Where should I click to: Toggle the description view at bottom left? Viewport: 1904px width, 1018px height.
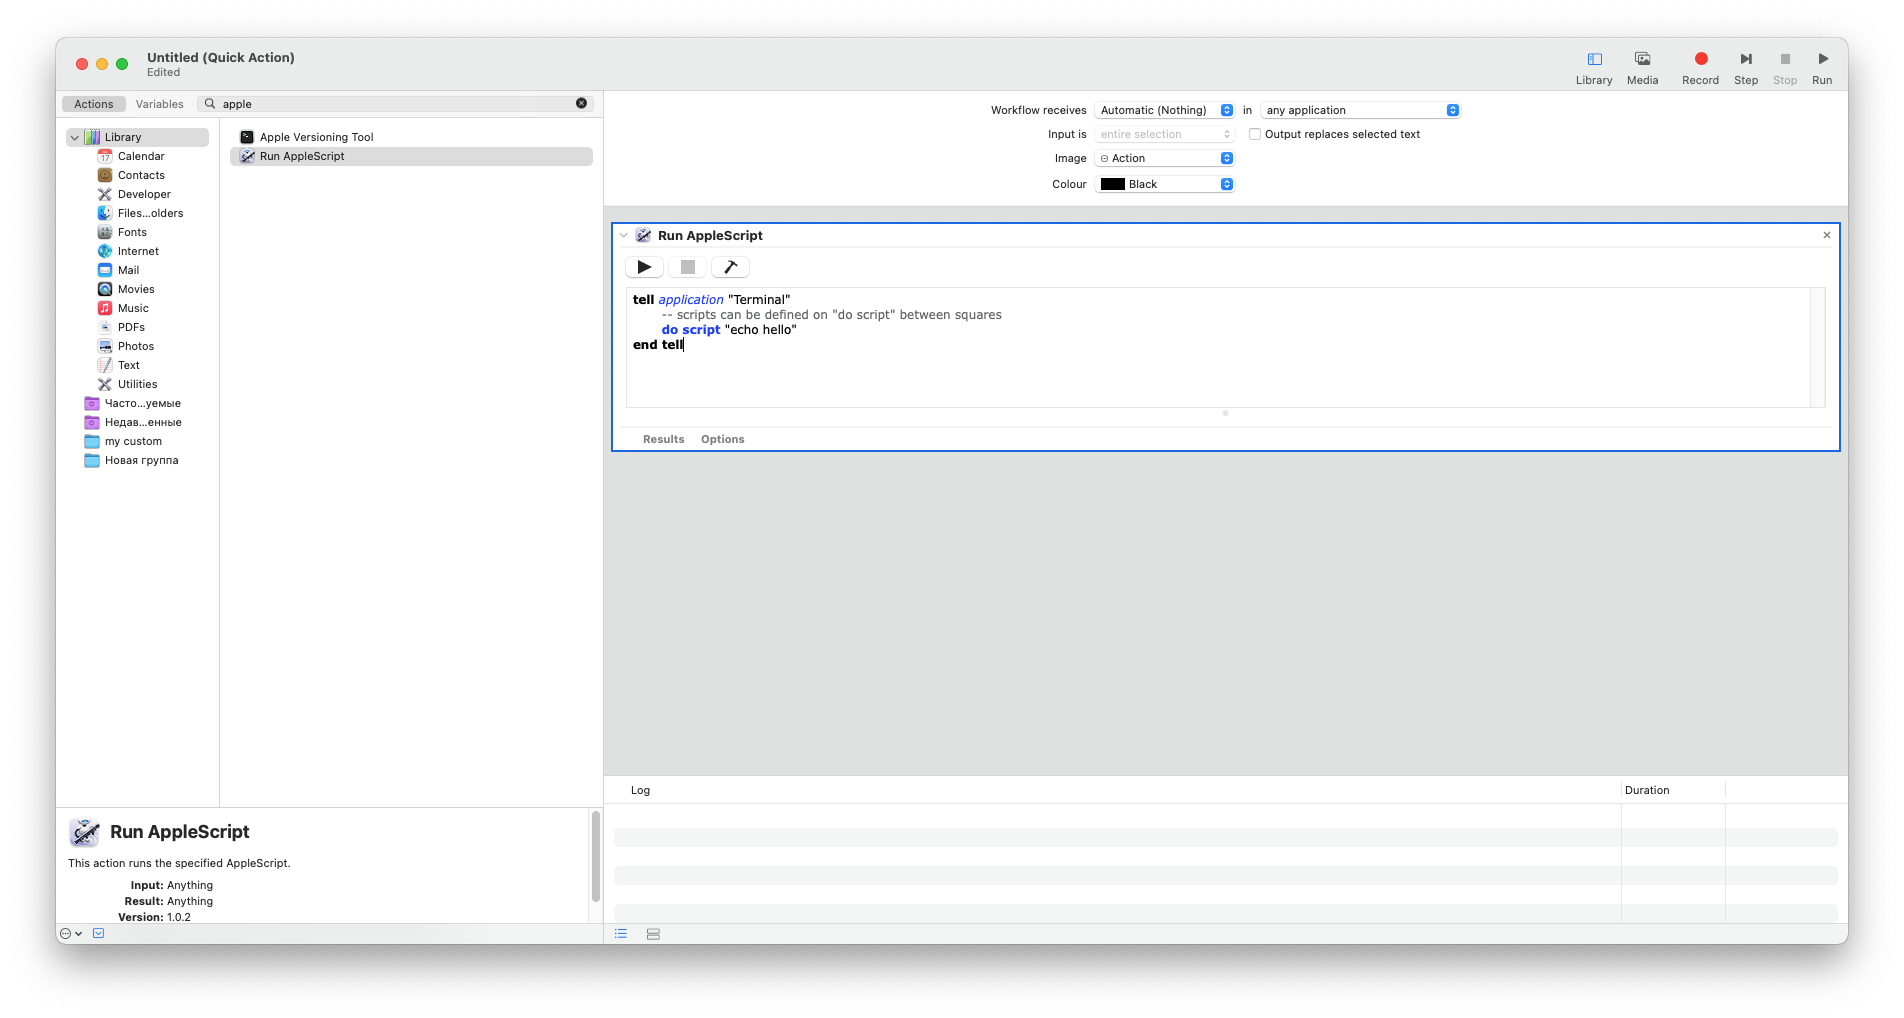pos(98,933)
